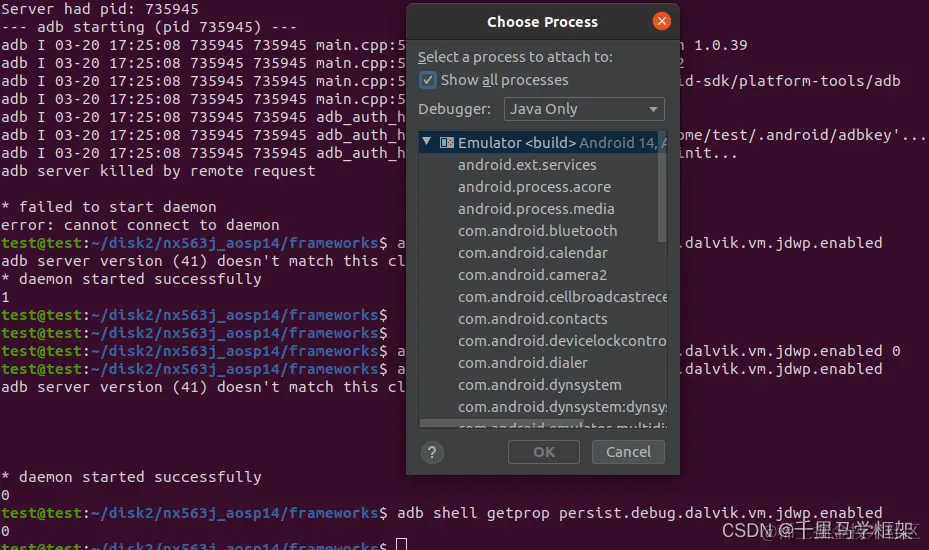Click 'Select a process to attach to:' label
Image resolution: width=929 pixels, height=550 pixels.
(515, 57)
